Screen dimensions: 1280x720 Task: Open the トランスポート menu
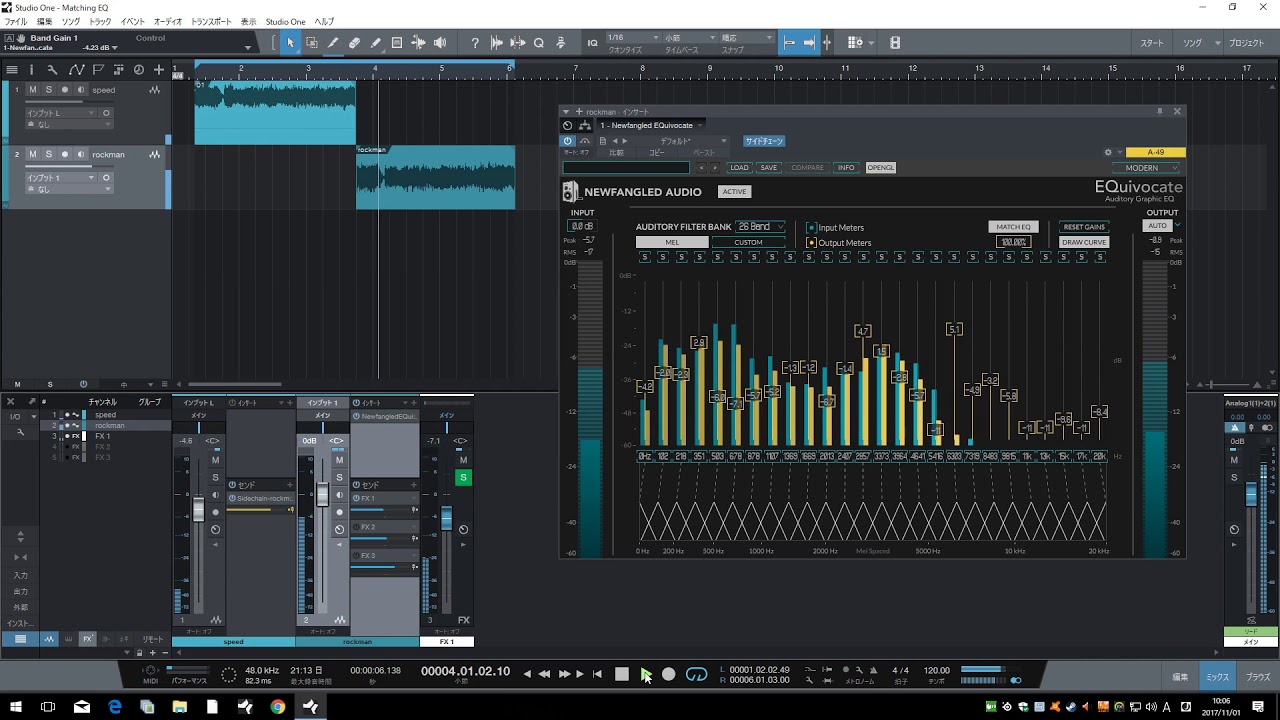(211, 21)
